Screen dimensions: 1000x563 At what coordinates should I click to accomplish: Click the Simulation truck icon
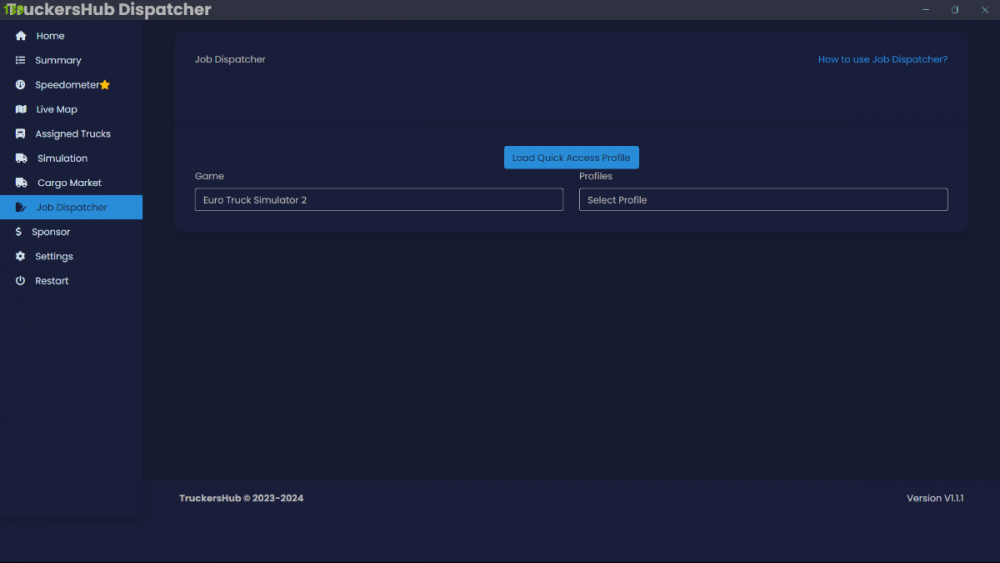coord(21,158)
